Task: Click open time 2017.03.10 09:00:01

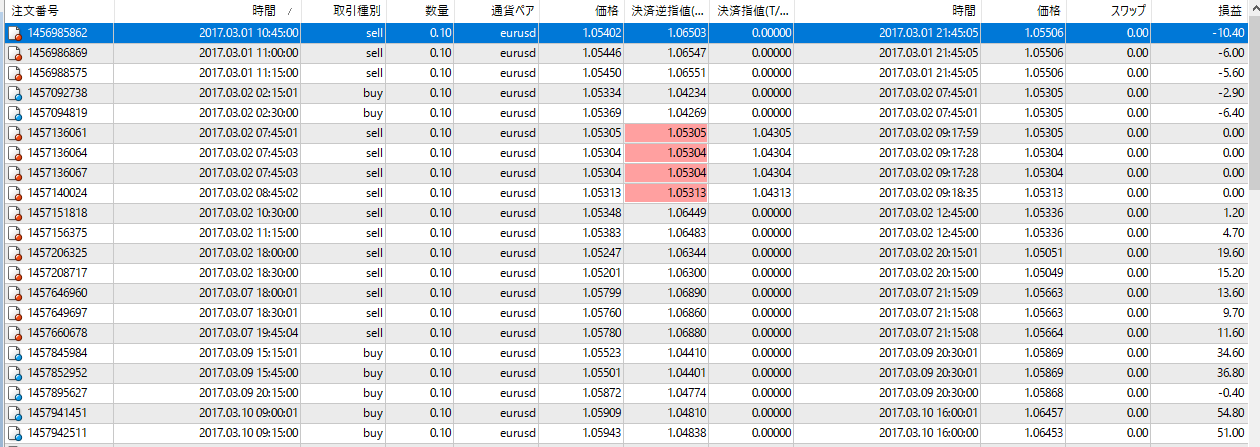Action: [x=248, y=413]
